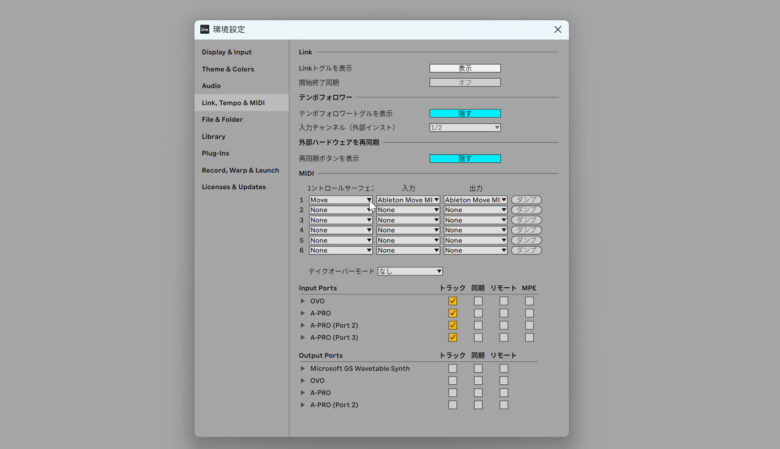The height and width of the screenshot is (449, 780).
Task: Enable リモート for A-PRO (Port 2) input
Action: click(x=504, y=325)
